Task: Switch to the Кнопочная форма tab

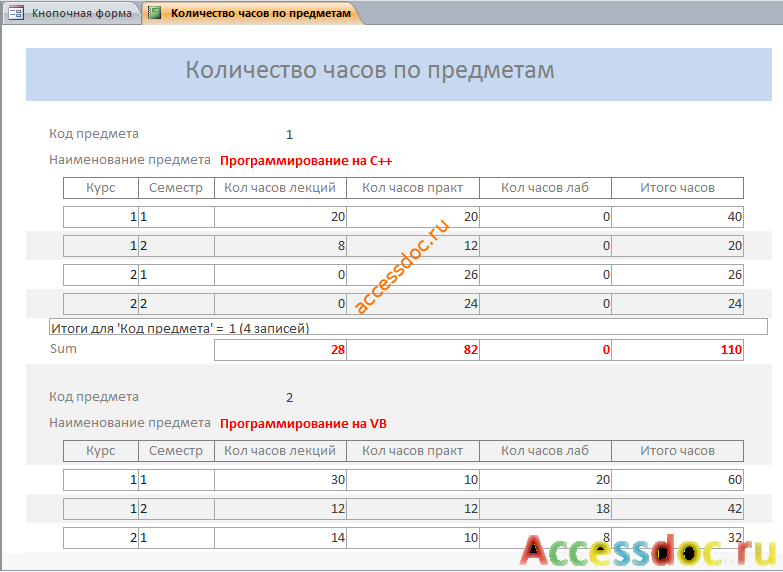Action: [72, 13]
